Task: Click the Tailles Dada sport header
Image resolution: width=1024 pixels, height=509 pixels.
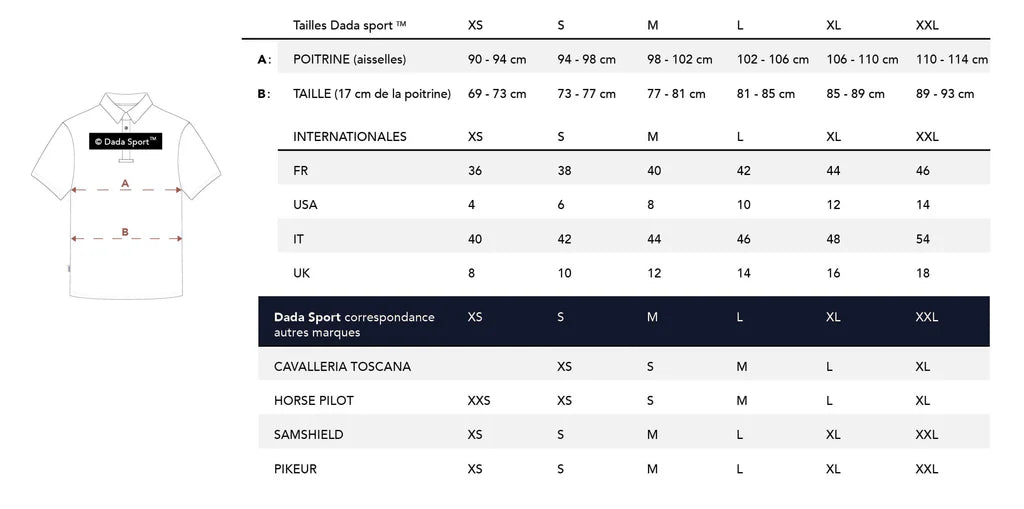Action: [349, 25]
